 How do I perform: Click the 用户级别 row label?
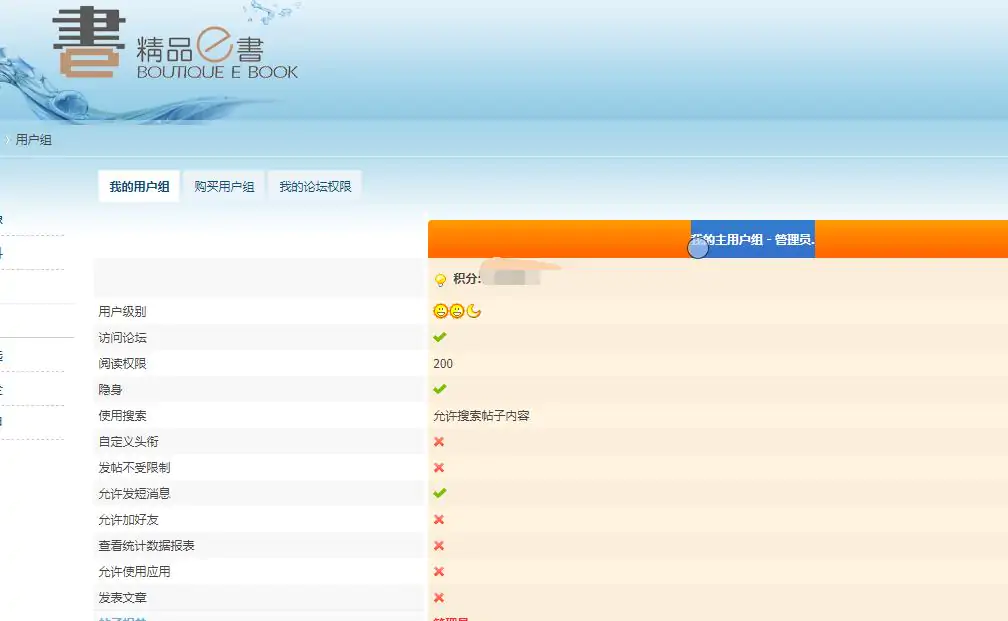click(x=122, y=312)
